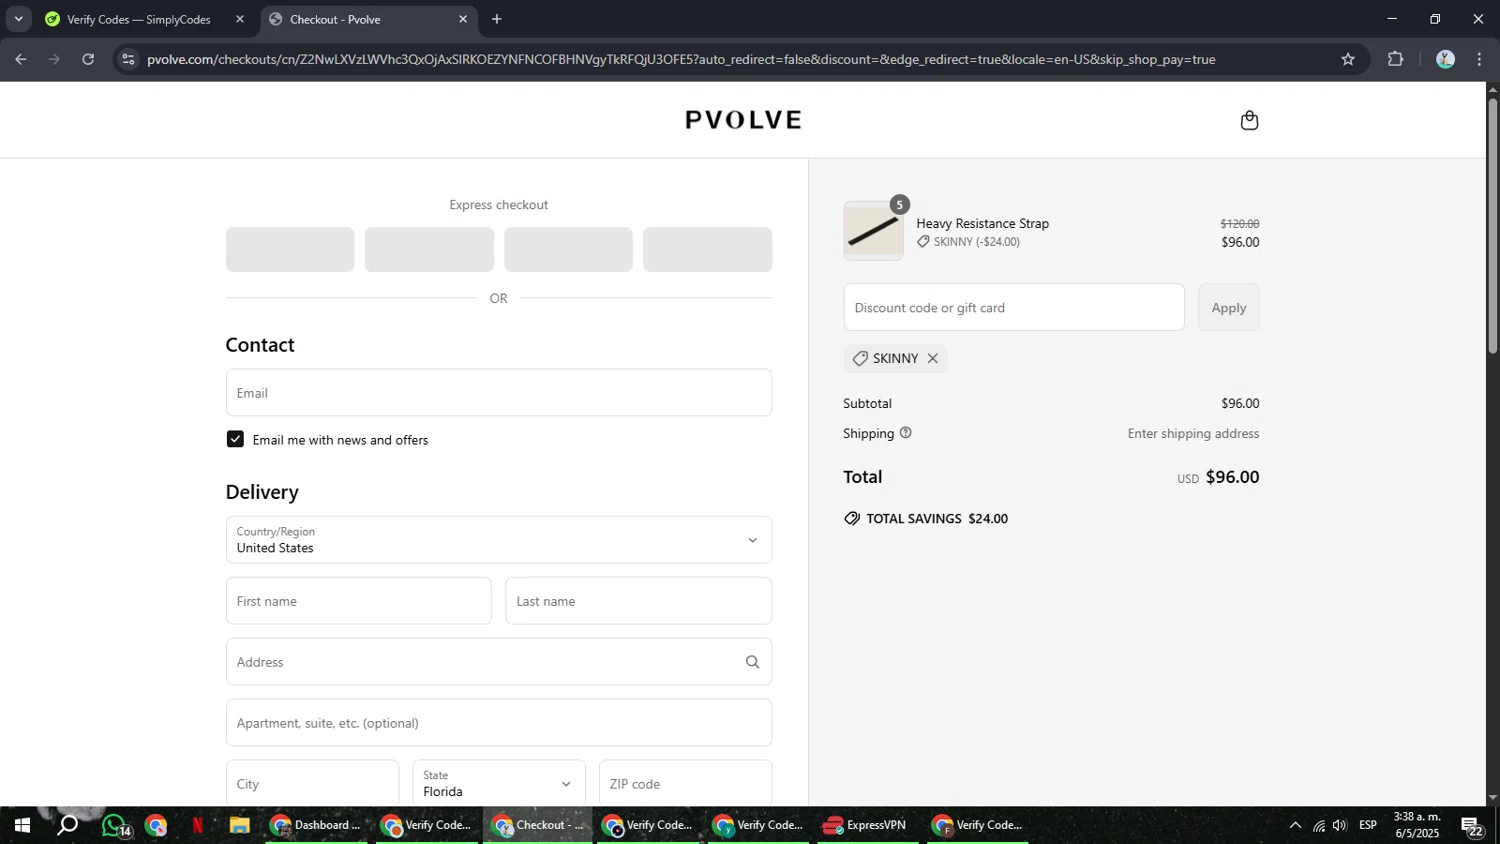The image size is (1500, 844).
Task: Click the ESP language indicator
Action: point(1368,825)
